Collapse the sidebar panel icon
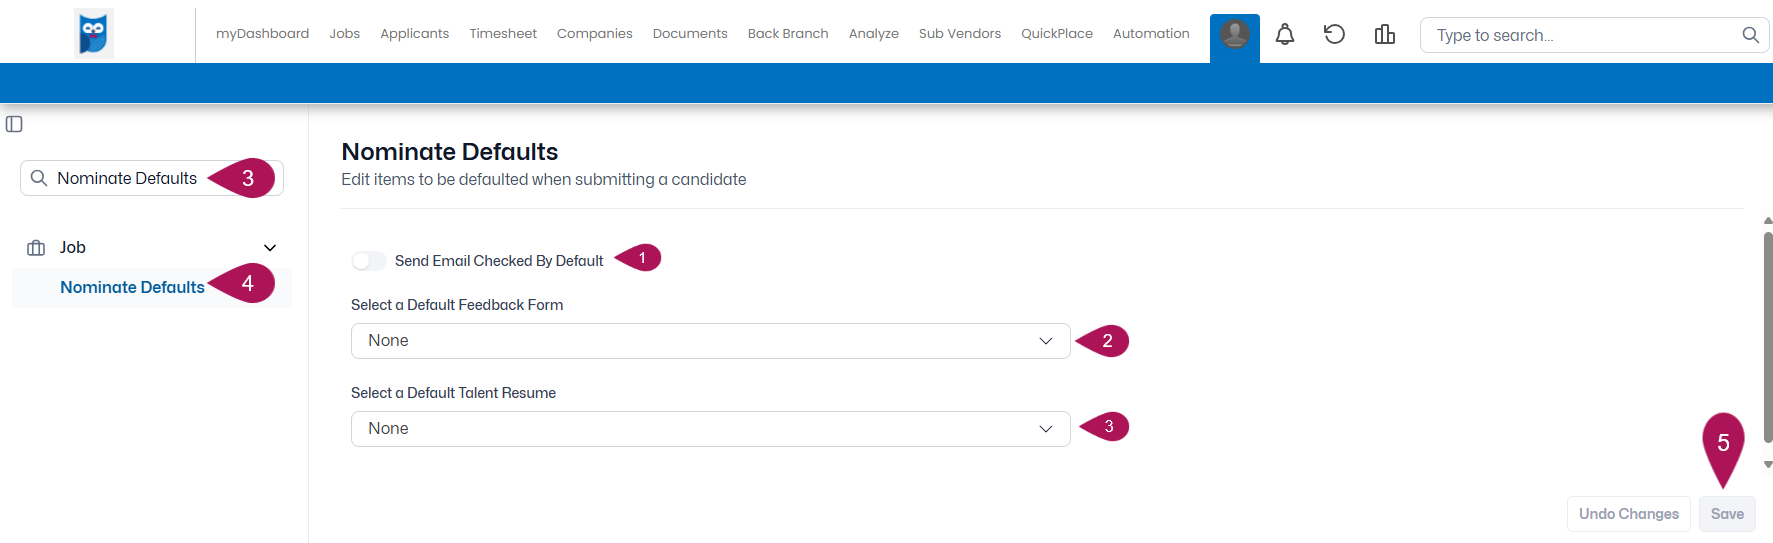Screen dimensions: 1773x543 pyautogui.click(x=14, y=124)
